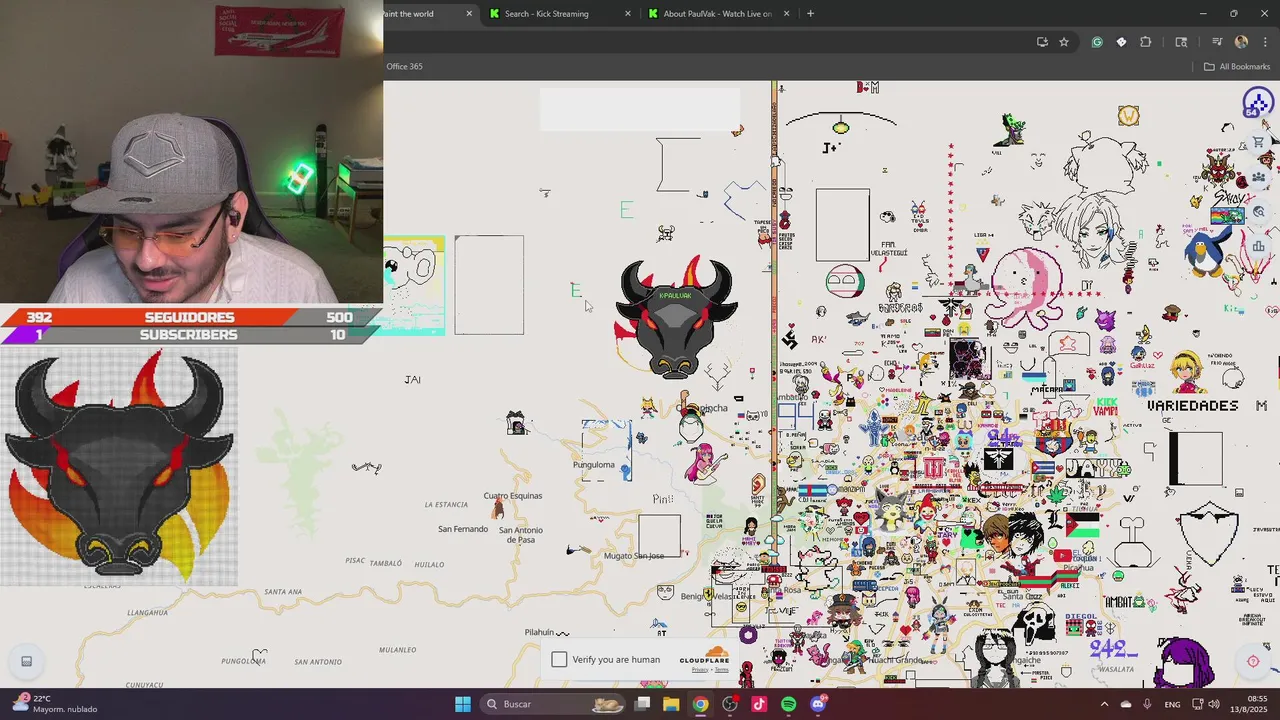The height and width of the screenshot is (720, 1280).
Task: Open the tab search icon in the toolbar
Action: 1181,42
